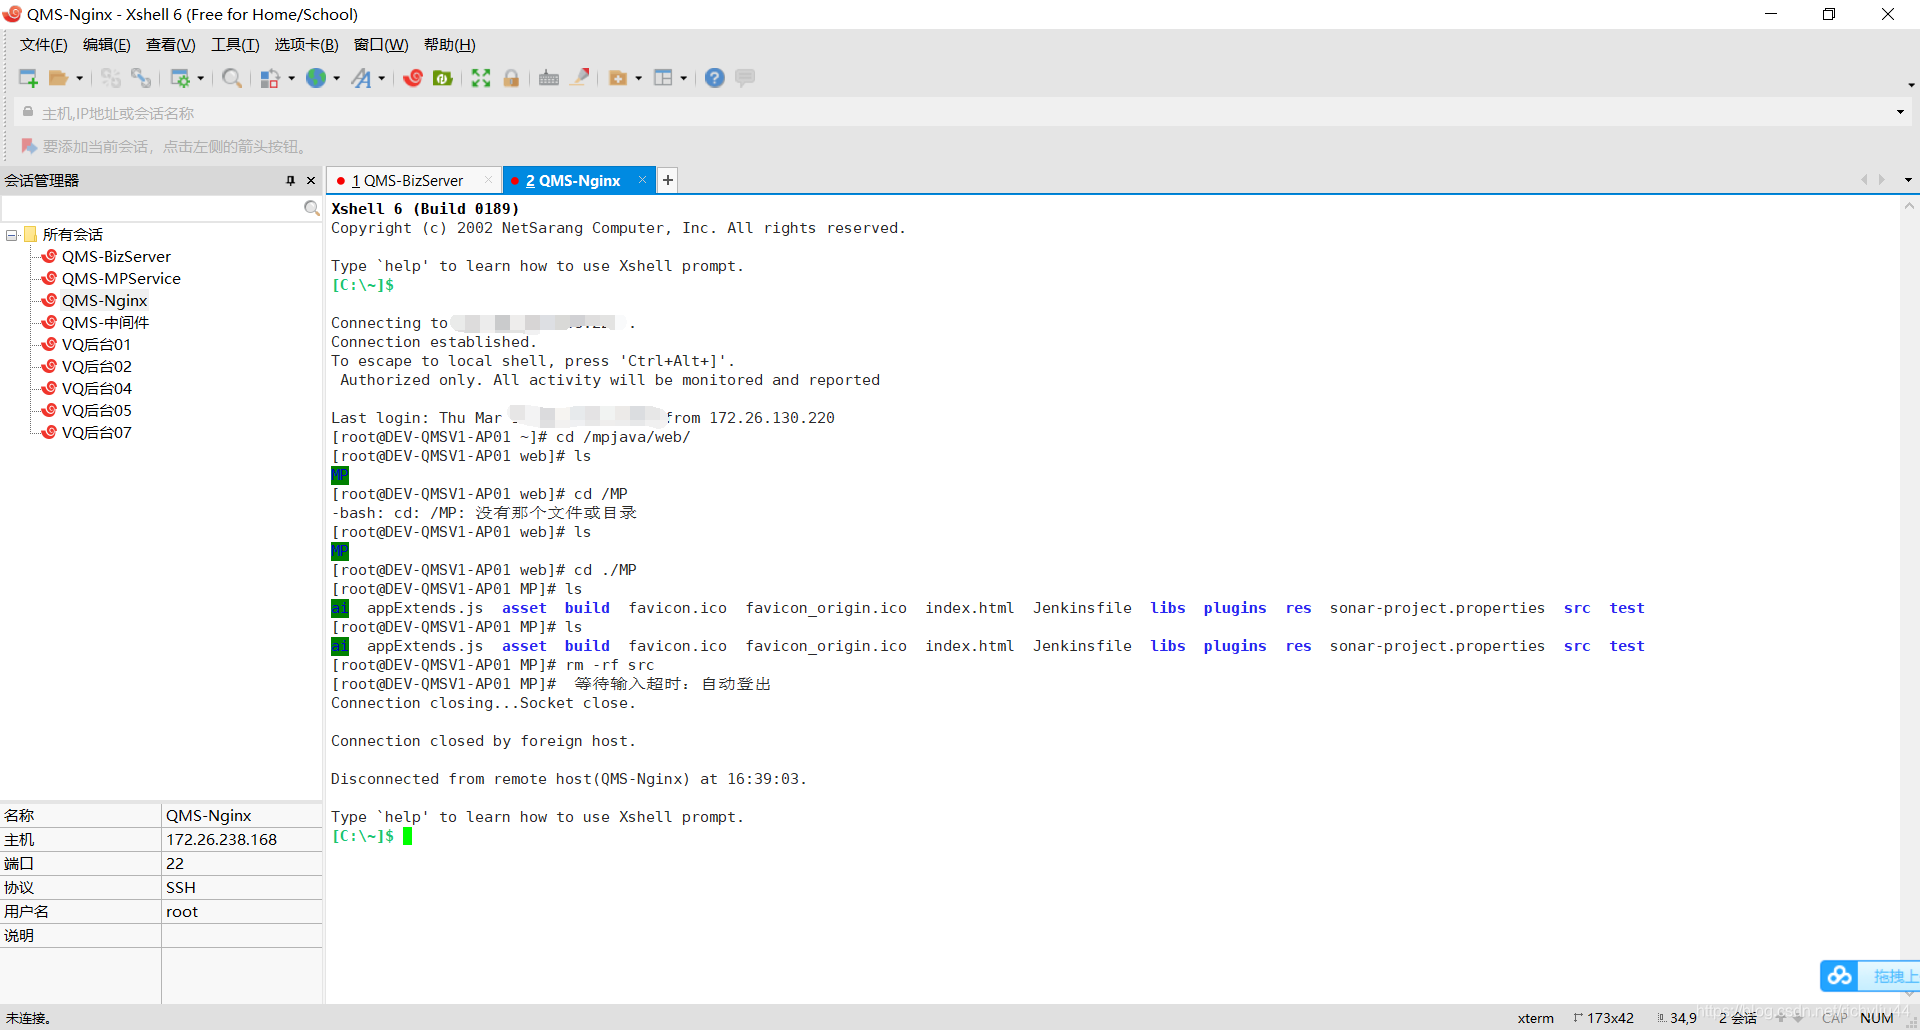Open the 选项卡(B) menu
This screenshot has width=1920, height=1030.
pyautogui.click(x=307, y=45)
